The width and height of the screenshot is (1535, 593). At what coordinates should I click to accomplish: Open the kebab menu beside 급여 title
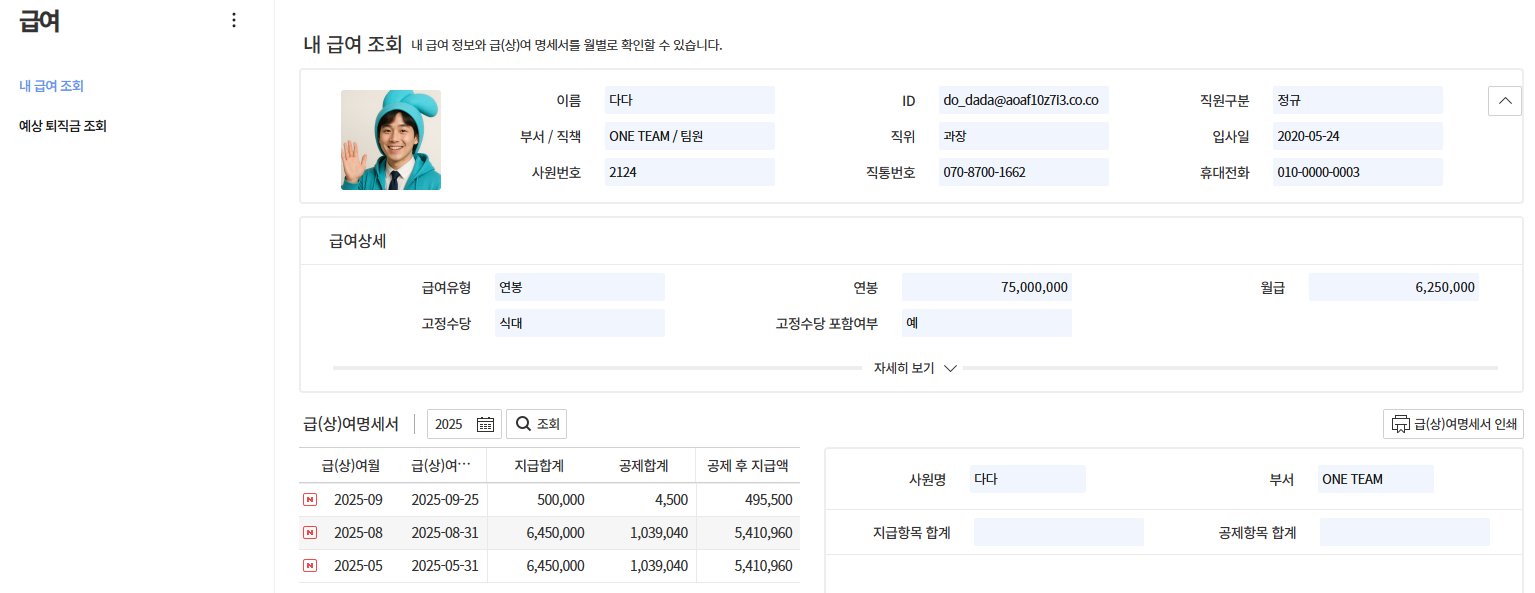click(233, 19)
